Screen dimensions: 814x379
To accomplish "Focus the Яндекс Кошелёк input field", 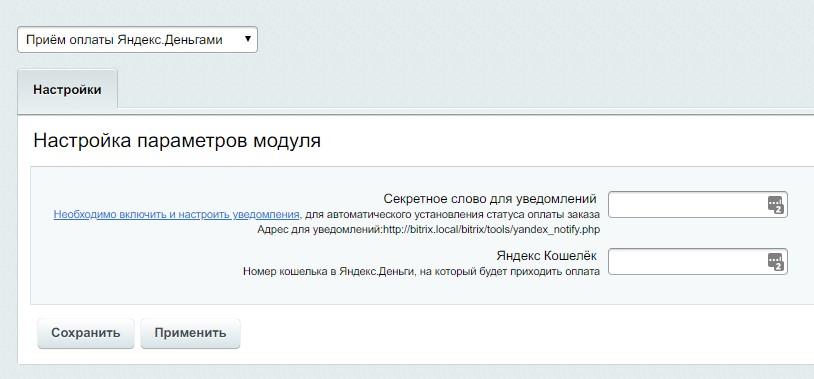I will coord(698,262).
